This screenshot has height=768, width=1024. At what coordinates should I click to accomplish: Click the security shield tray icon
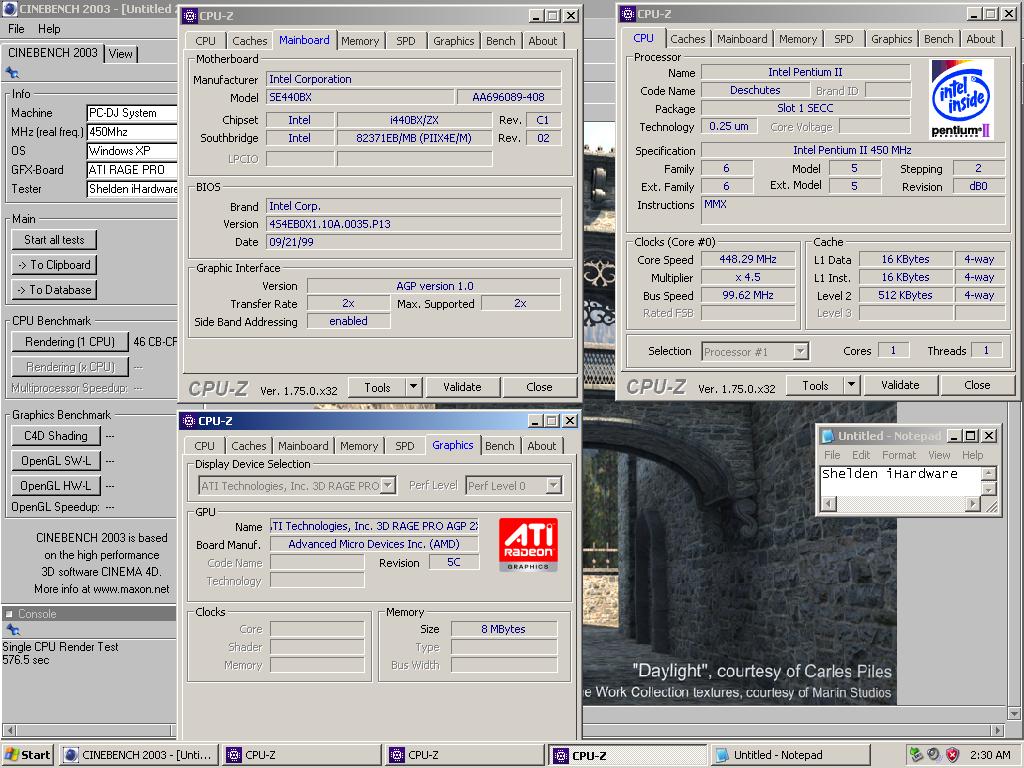tap(952, 755)
